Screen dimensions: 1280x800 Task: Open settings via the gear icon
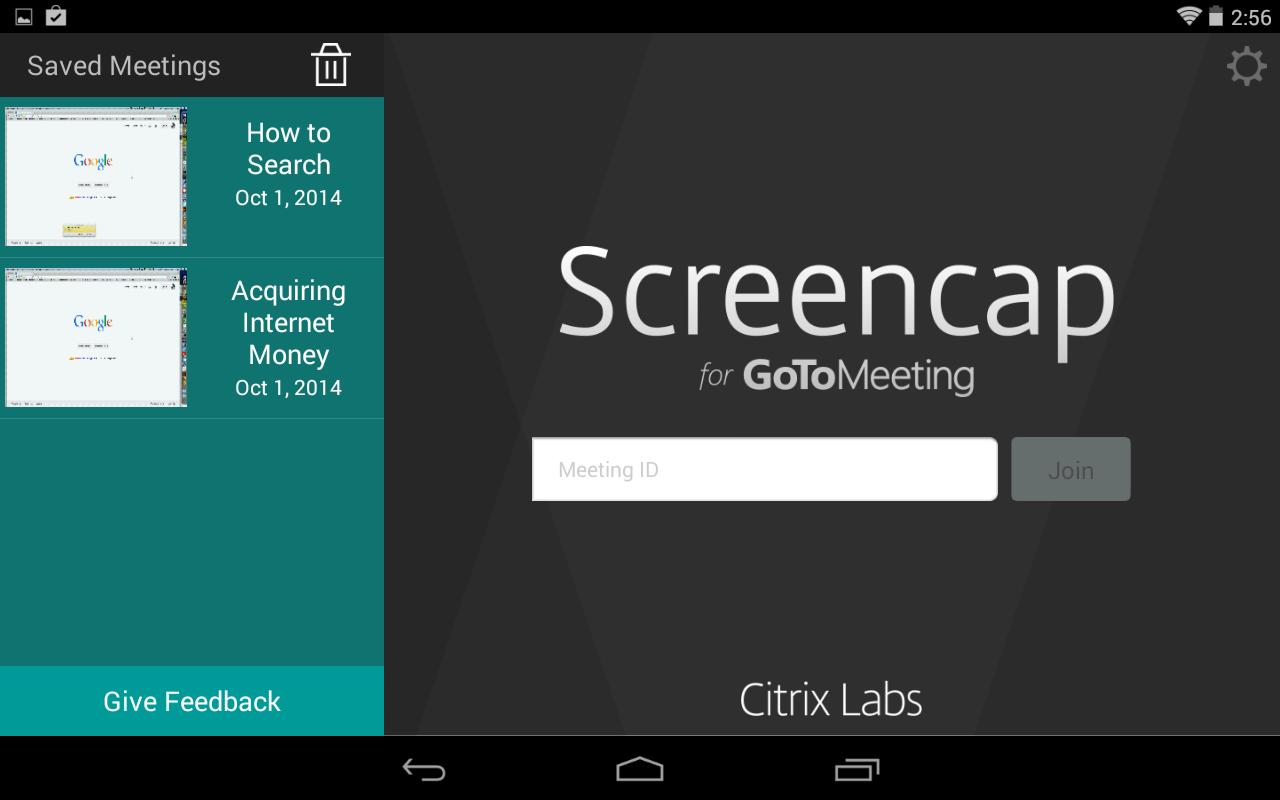pyautogui.click(x=1246, y=64)
